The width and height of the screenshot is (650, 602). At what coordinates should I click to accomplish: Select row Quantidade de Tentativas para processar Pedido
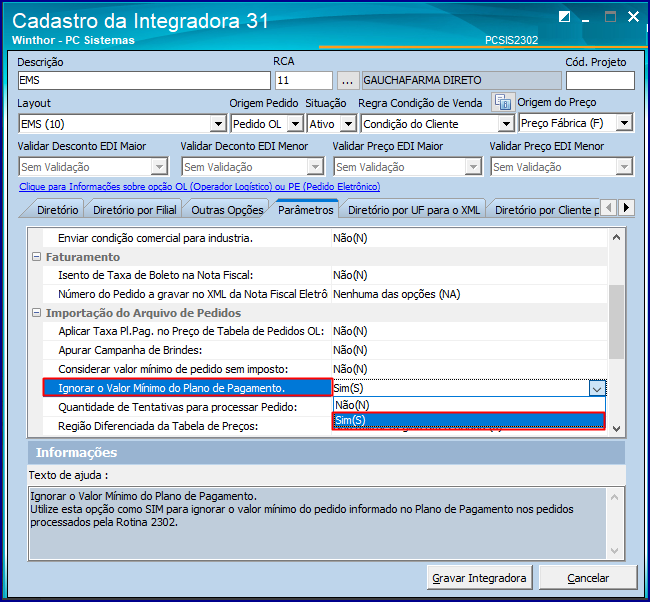(x=188, y=407)
